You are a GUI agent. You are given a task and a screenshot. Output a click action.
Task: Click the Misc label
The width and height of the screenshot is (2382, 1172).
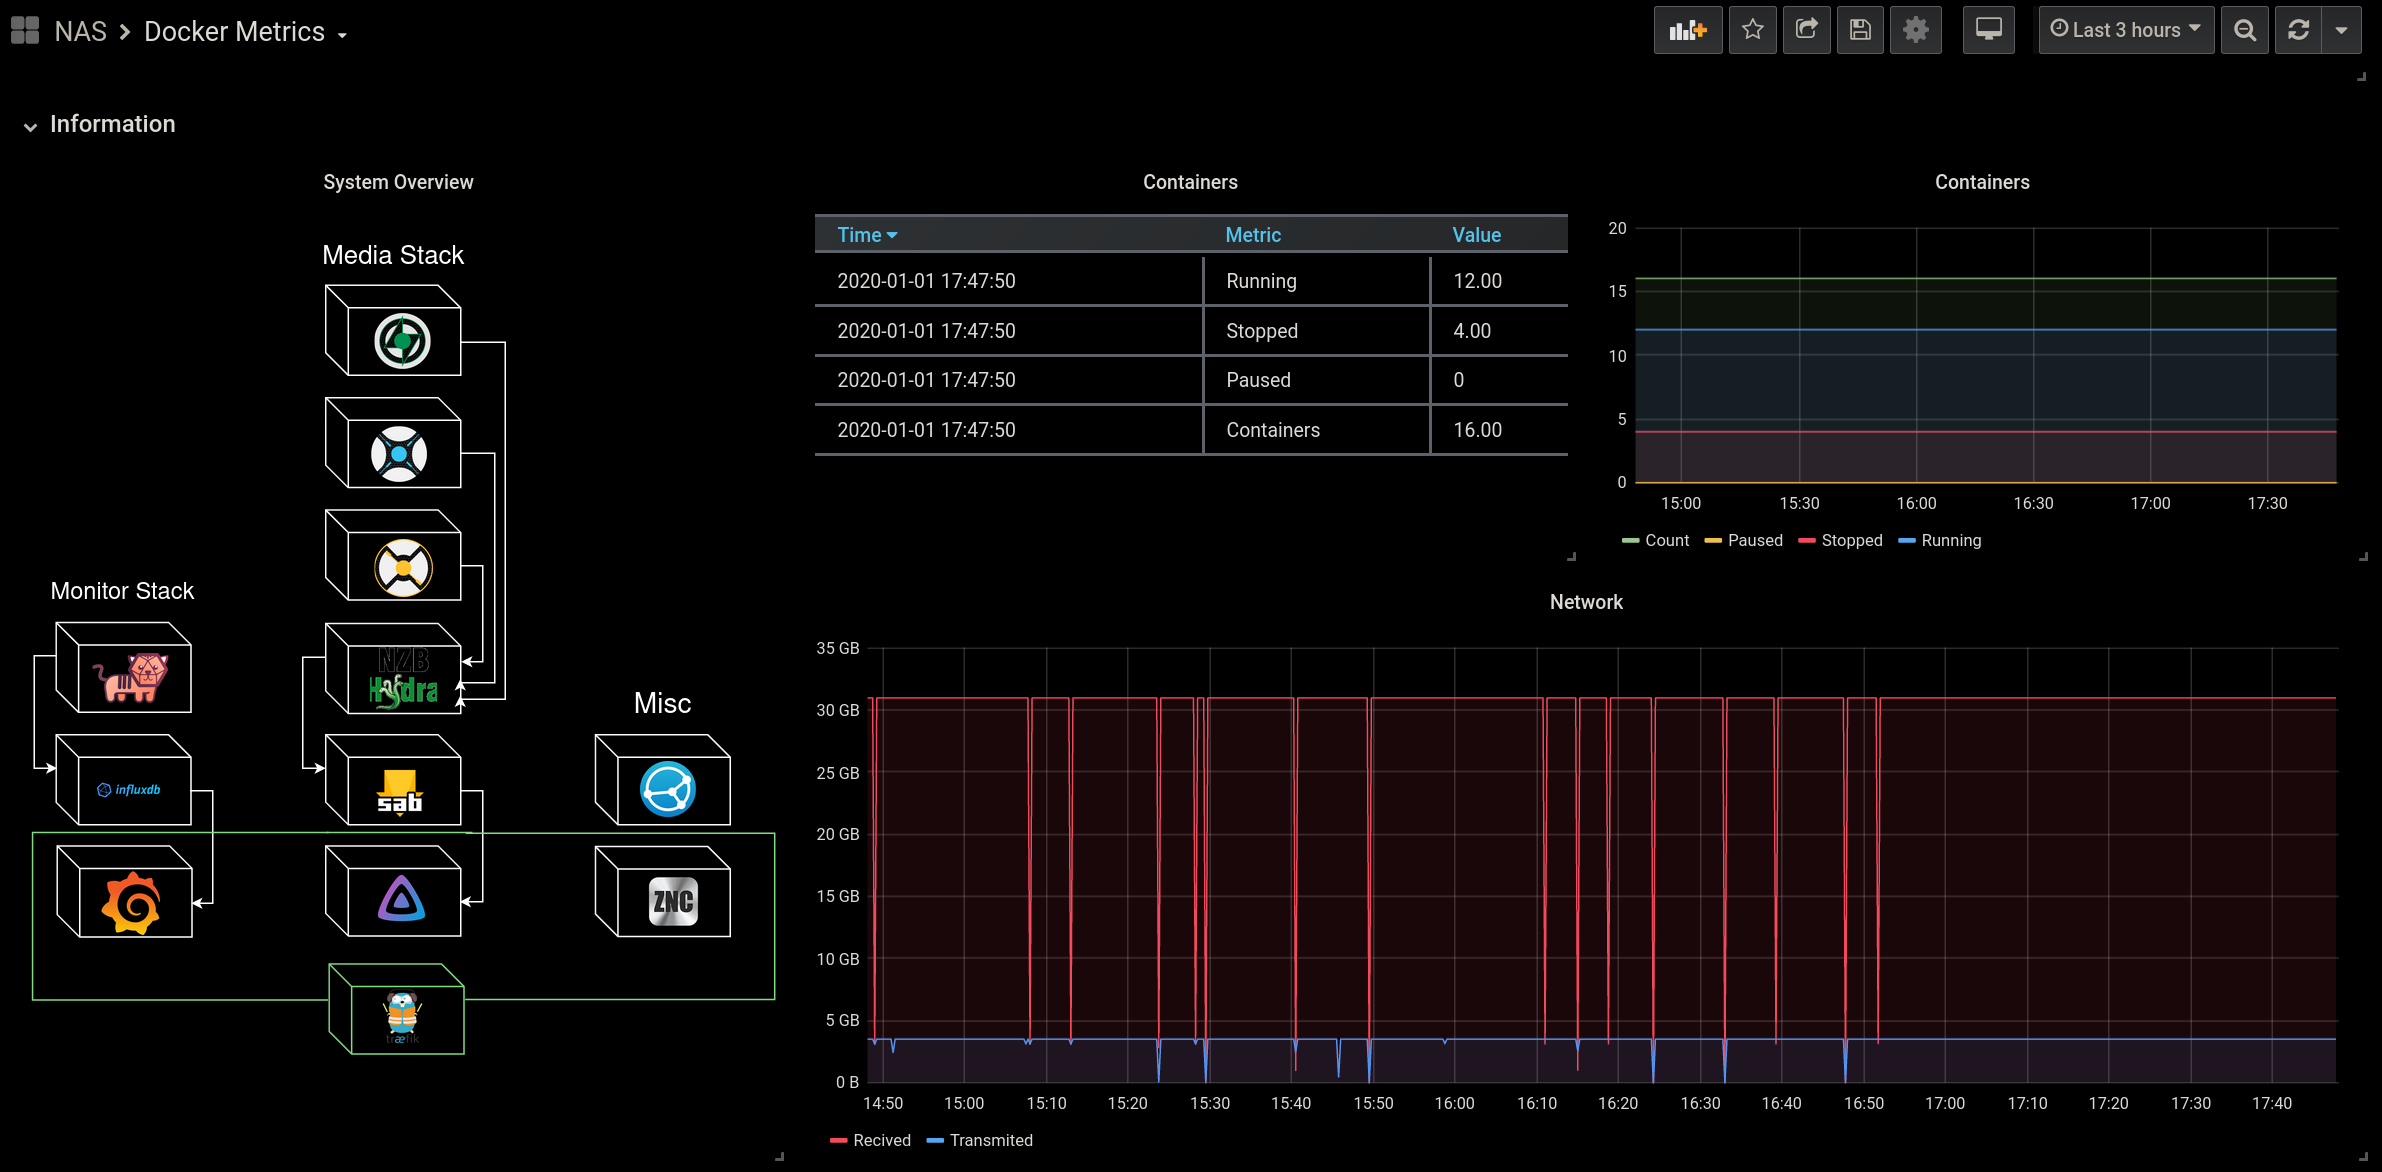coord(662,703)
